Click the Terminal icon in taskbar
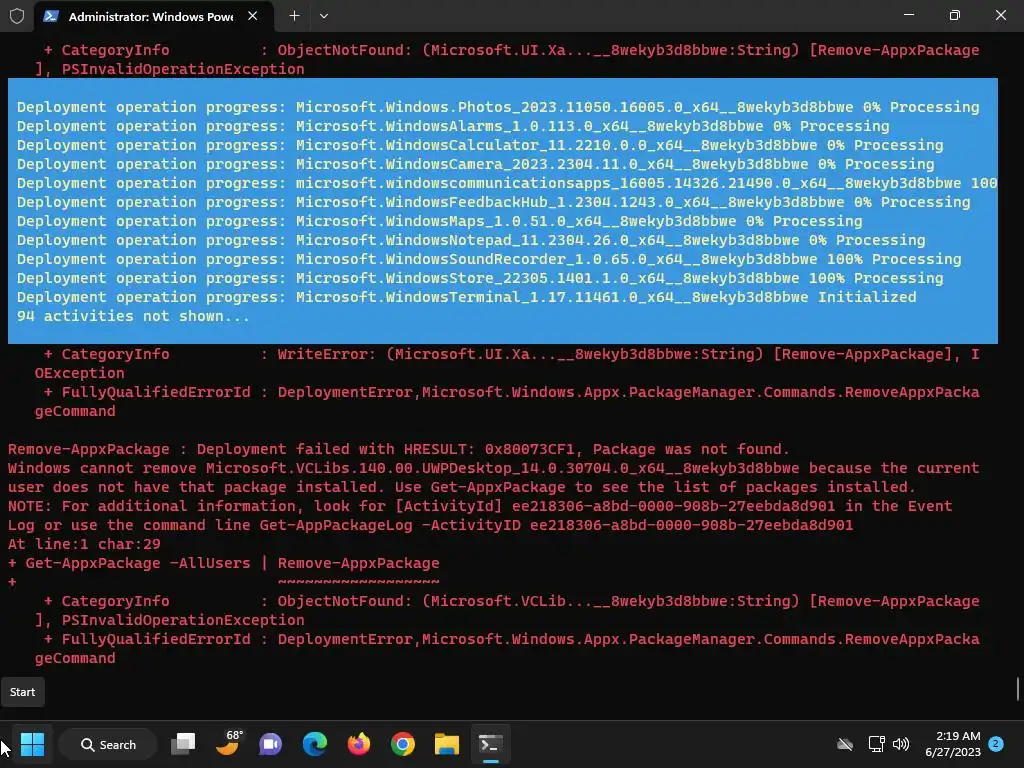Image resolution: width=1024 pixels, height=768 pixels. point(490,744)
